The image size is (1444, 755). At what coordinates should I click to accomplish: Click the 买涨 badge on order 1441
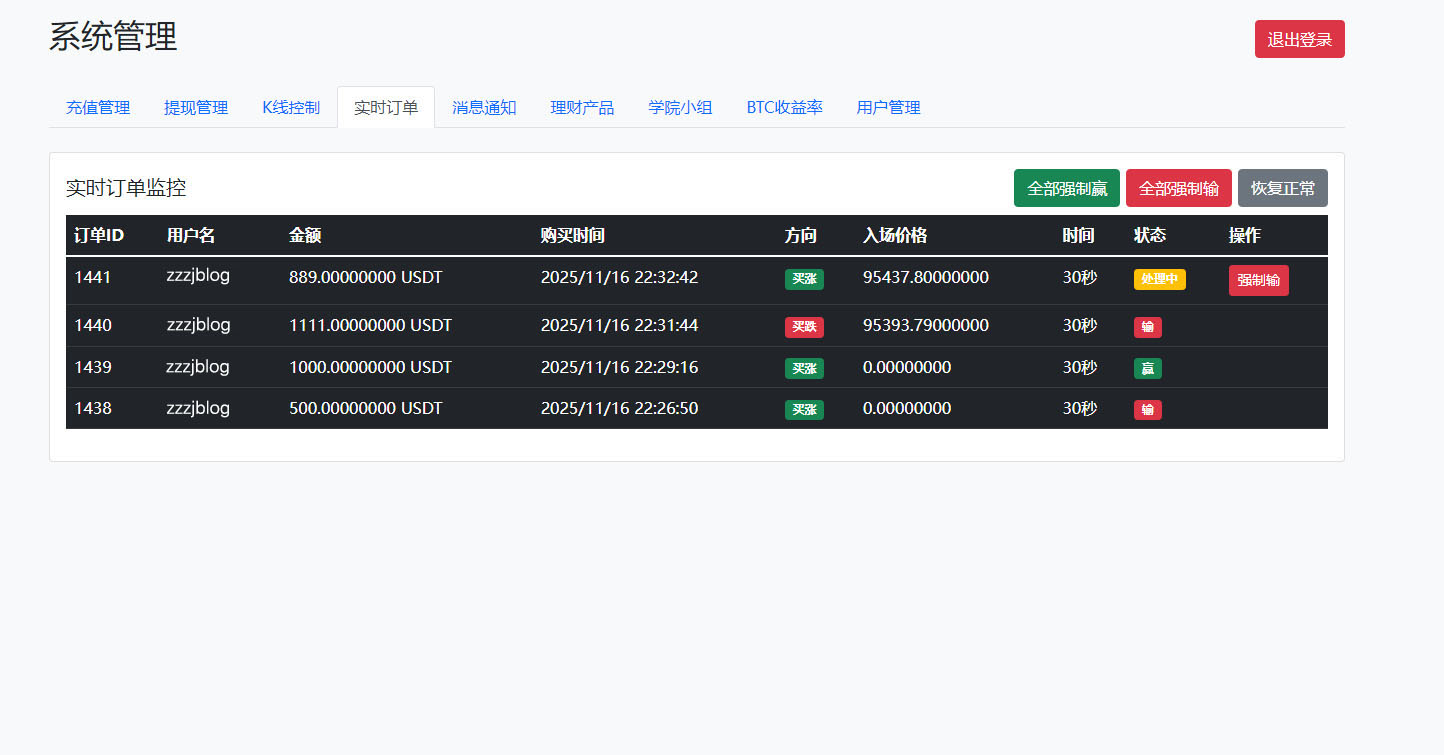click(x=804, y=280)
